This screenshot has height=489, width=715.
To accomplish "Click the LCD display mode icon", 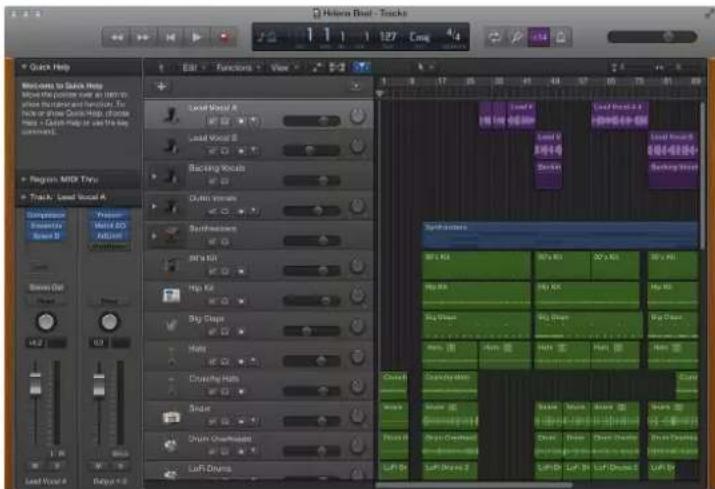I will point(267,36).
